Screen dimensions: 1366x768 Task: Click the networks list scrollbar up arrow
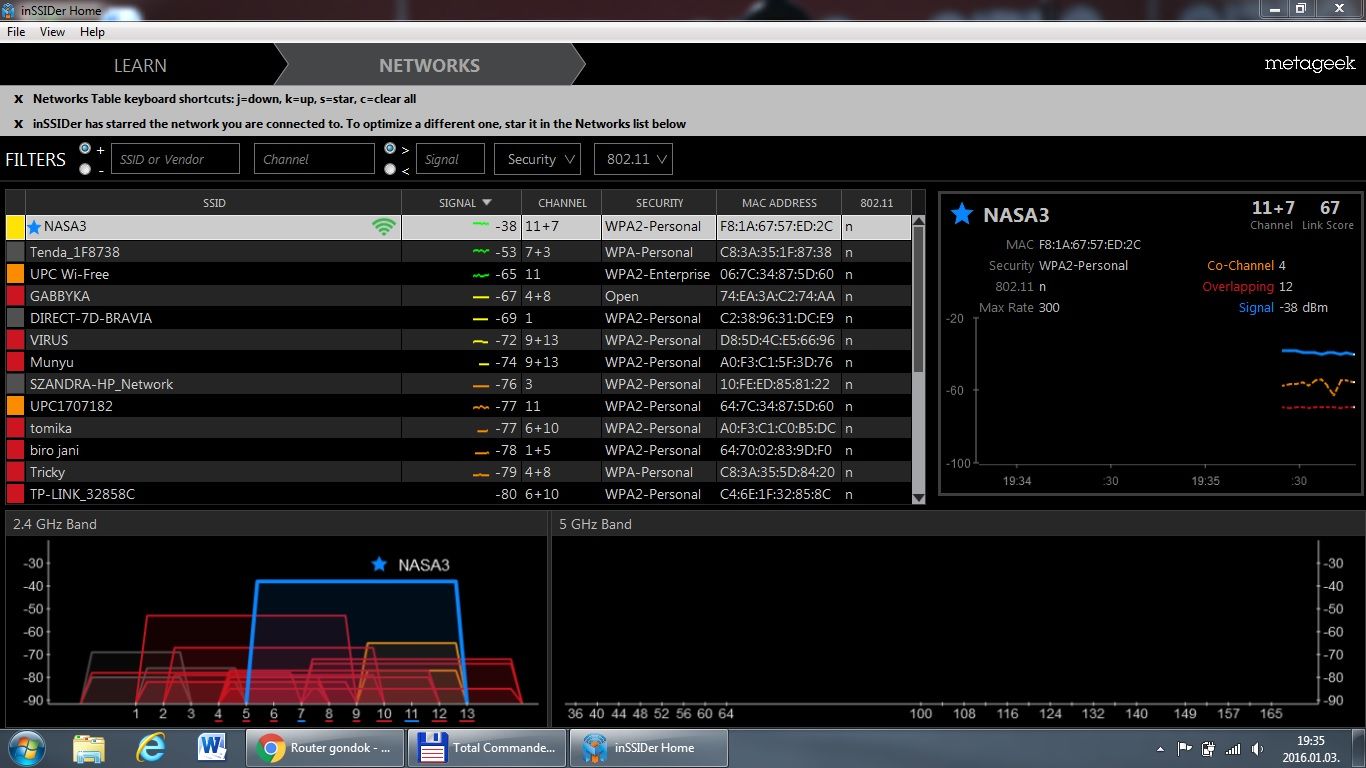(919, 222)
